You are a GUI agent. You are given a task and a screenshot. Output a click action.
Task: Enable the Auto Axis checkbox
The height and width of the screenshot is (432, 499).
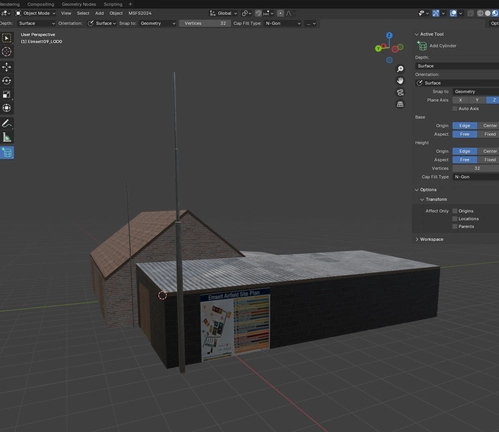pyautogui.click(x=455, y=109)
